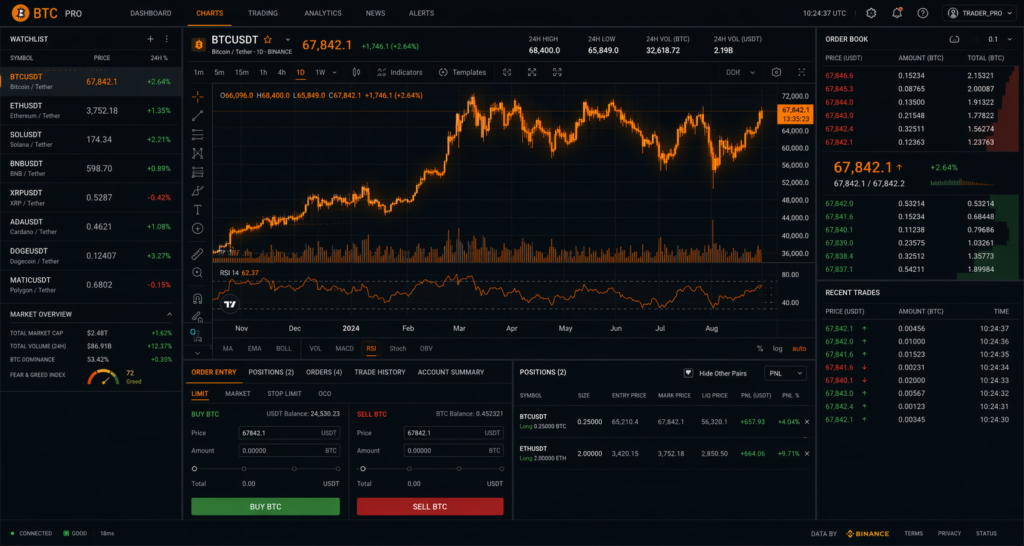Open the candlestick chart type selector
Screen dimensions: 1024x546
click(356, 72)
